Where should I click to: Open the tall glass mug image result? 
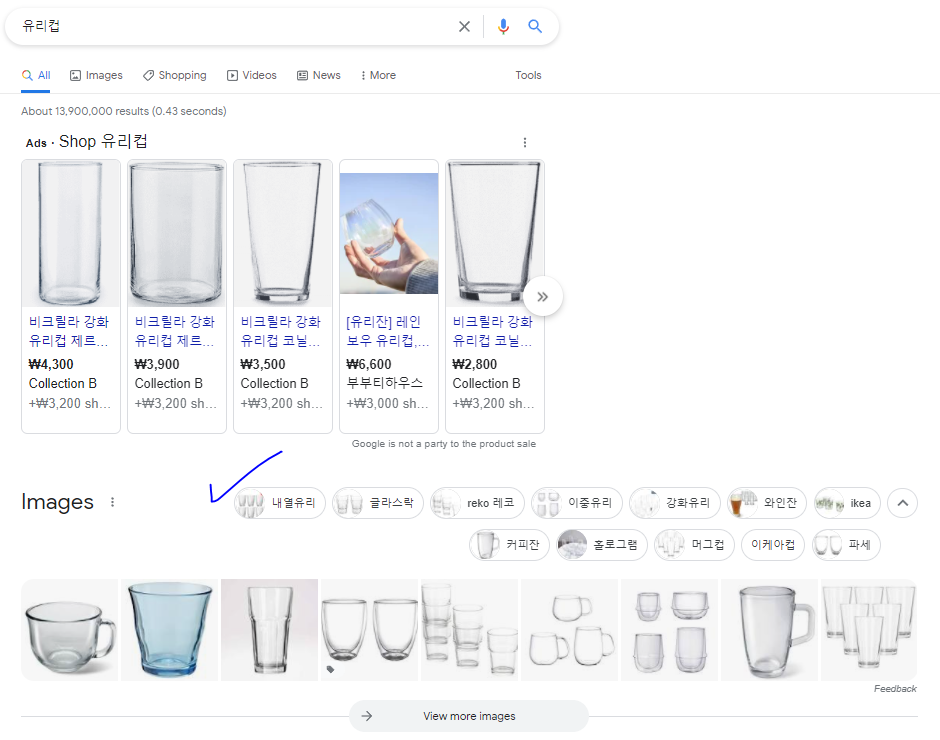769,630
